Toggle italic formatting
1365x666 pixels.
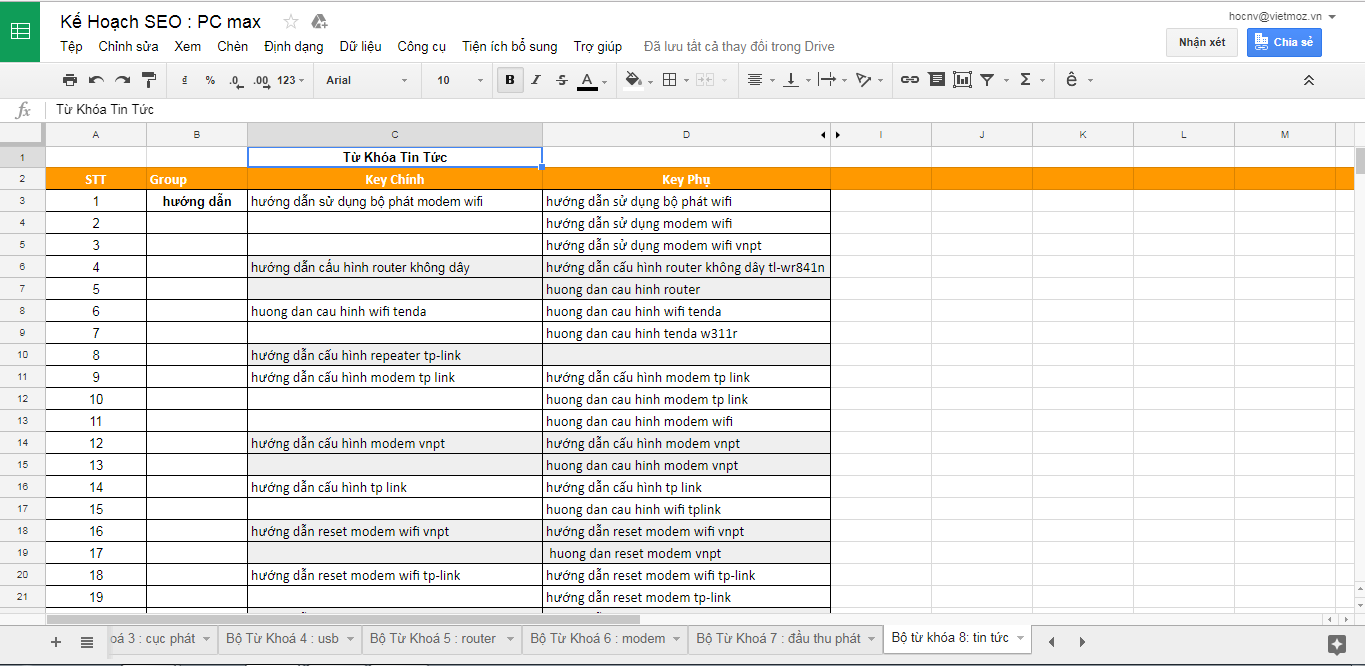coord(536,80)
